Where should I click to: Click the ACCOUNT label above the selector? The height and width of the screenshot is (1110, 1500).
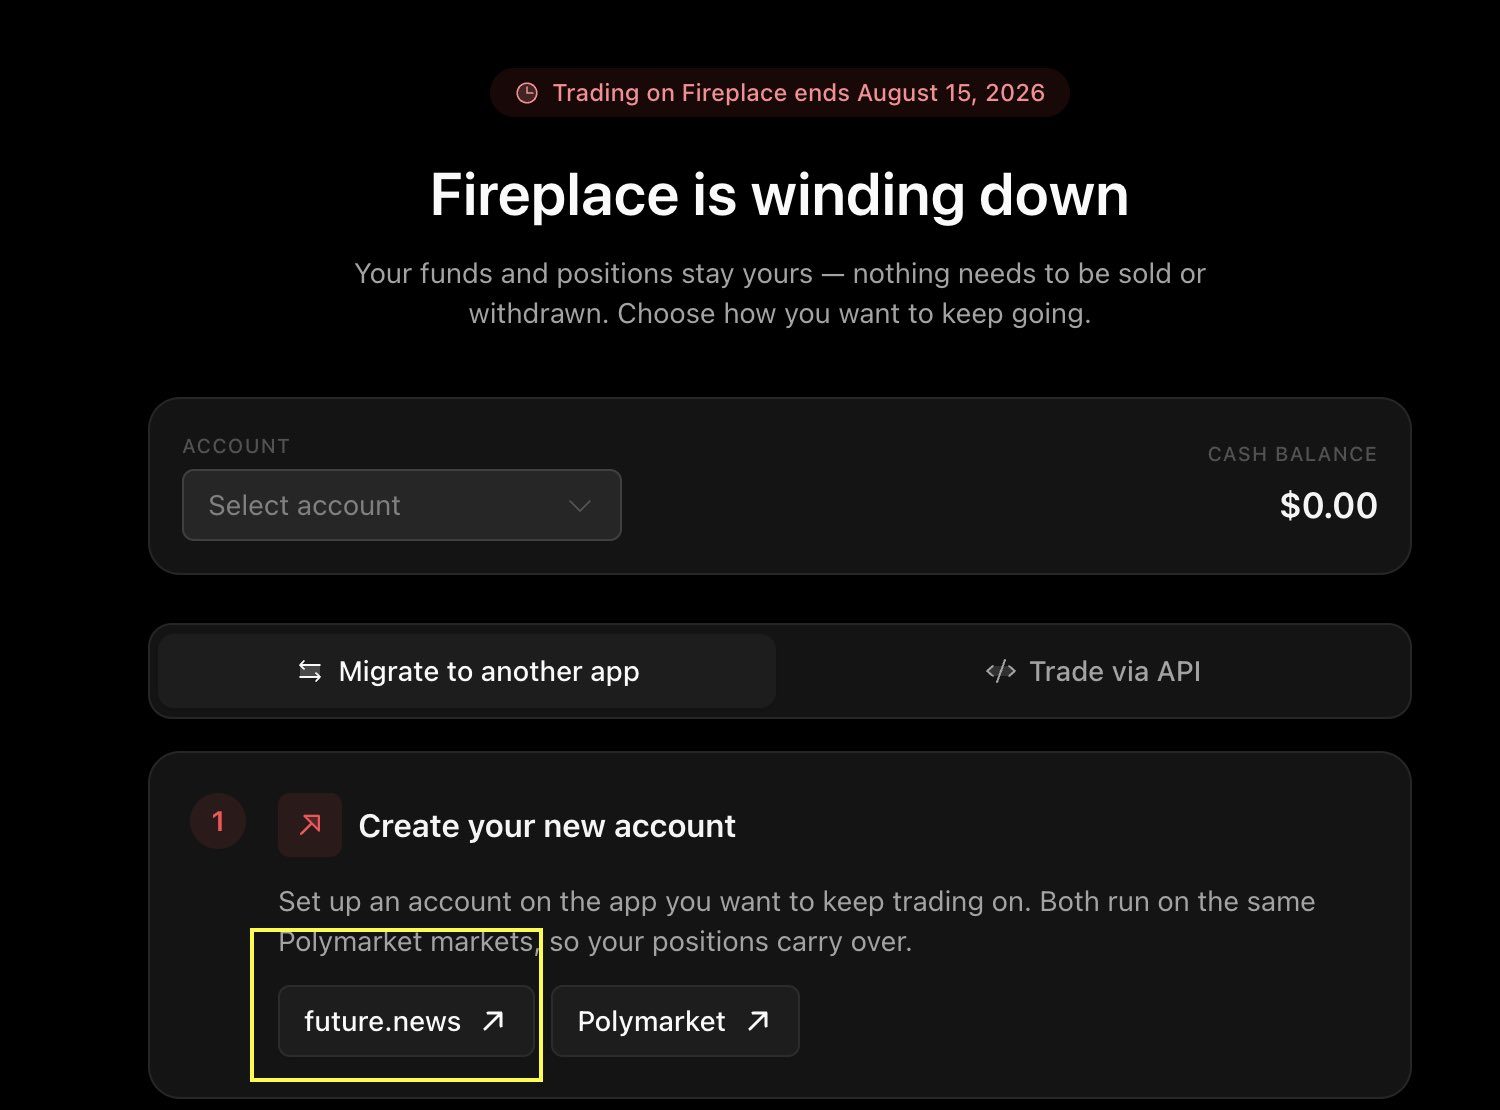[236, 446]
